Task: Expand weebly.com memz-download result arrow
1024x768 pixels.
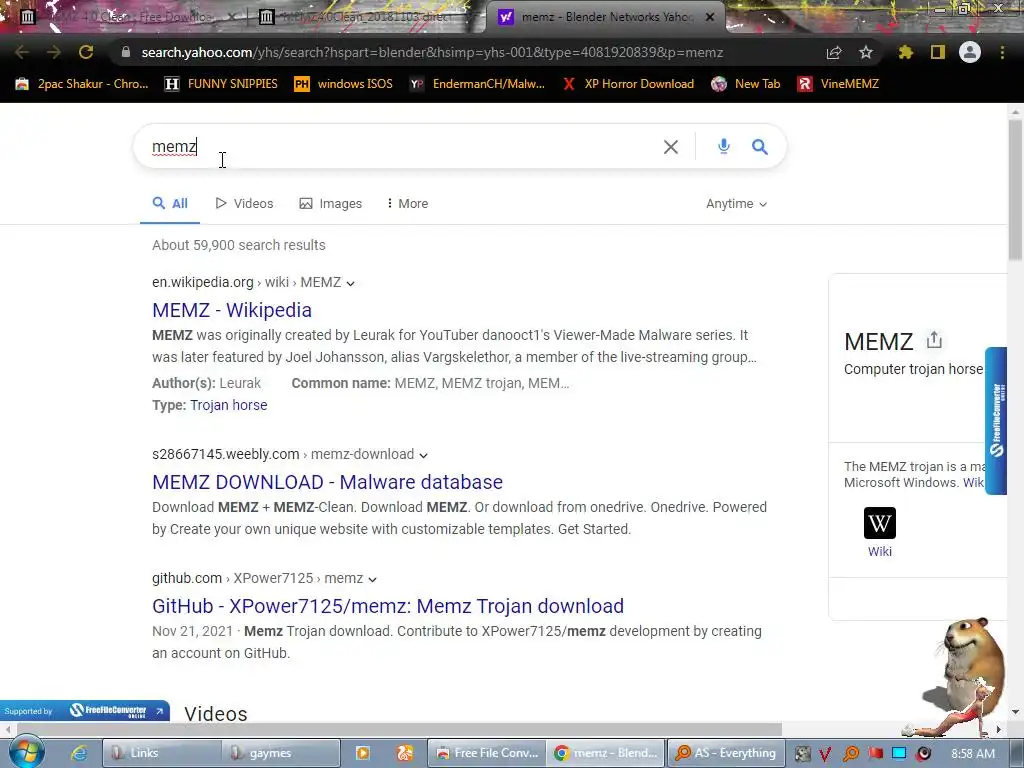Action: (x=423, y=455)
